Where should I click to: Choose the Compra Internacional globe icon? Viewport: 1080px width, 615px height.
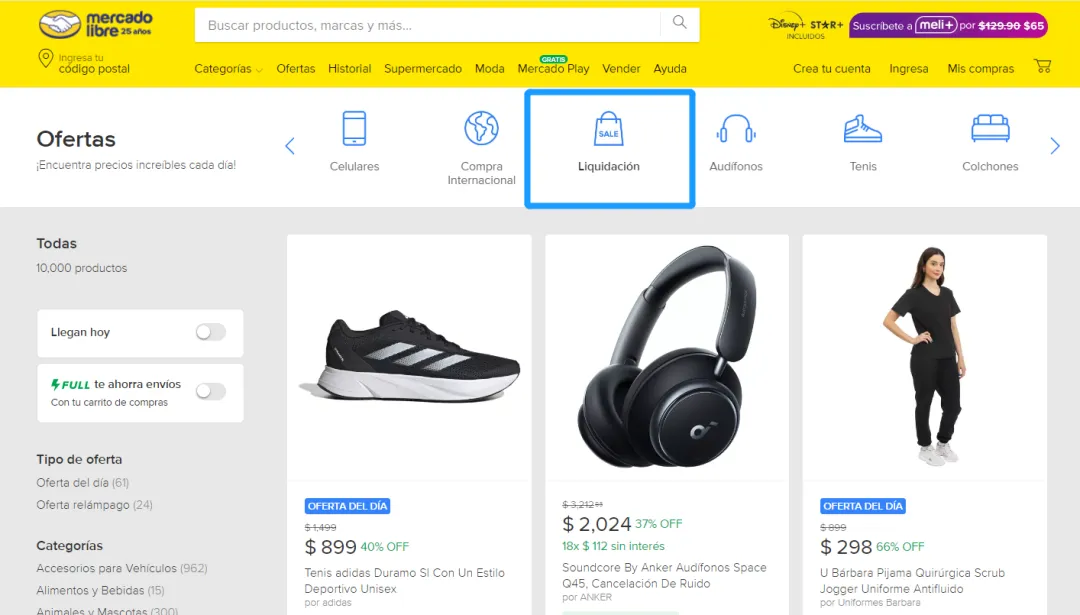[x=481, y=128]
